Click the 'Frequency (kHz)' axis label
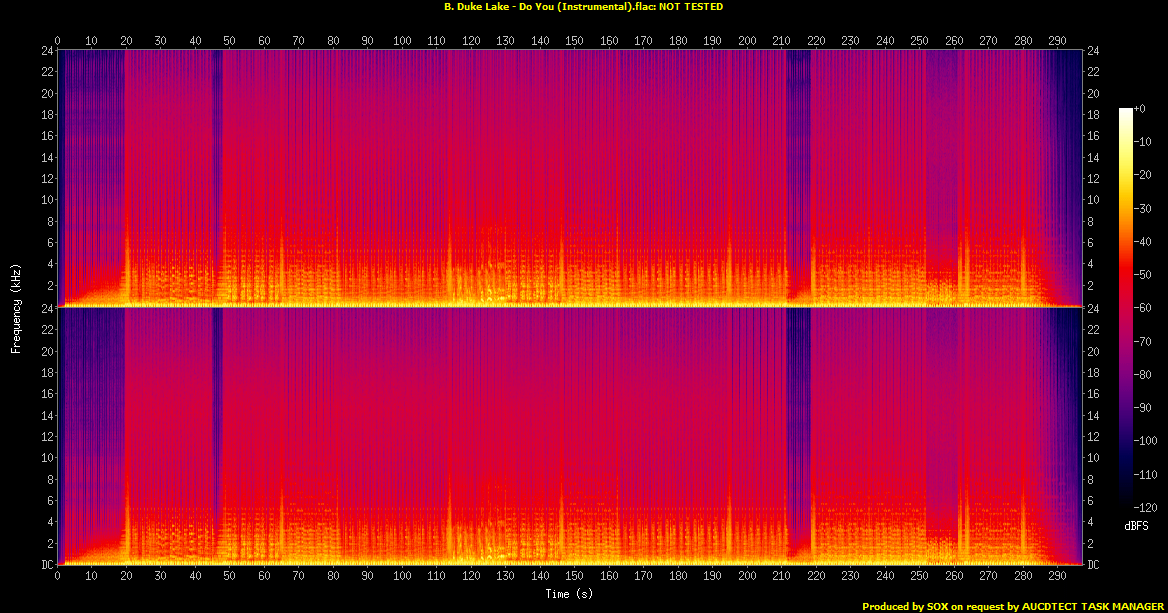Screen dimensions: 1168x613 tap(16, 308)
